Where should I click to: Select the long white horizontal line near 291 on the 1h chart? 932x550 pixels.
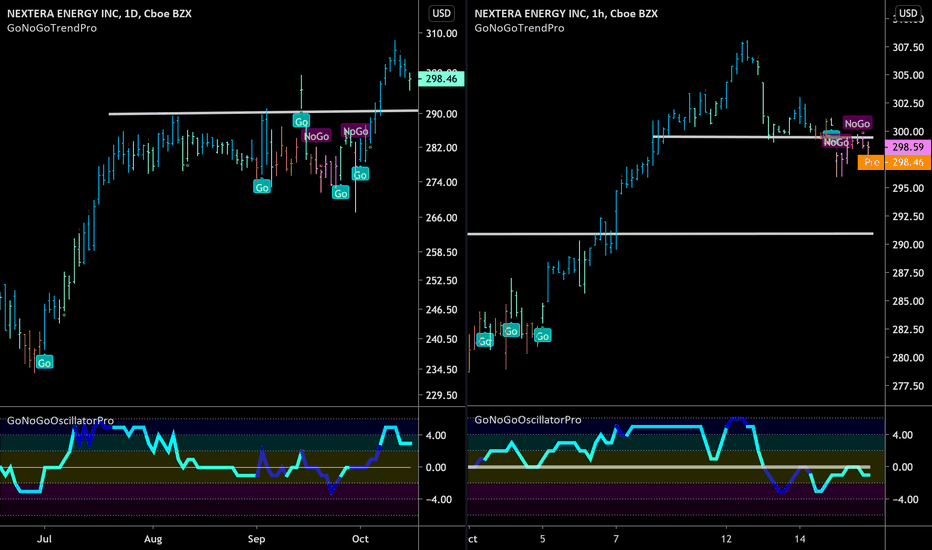point(670,234)
